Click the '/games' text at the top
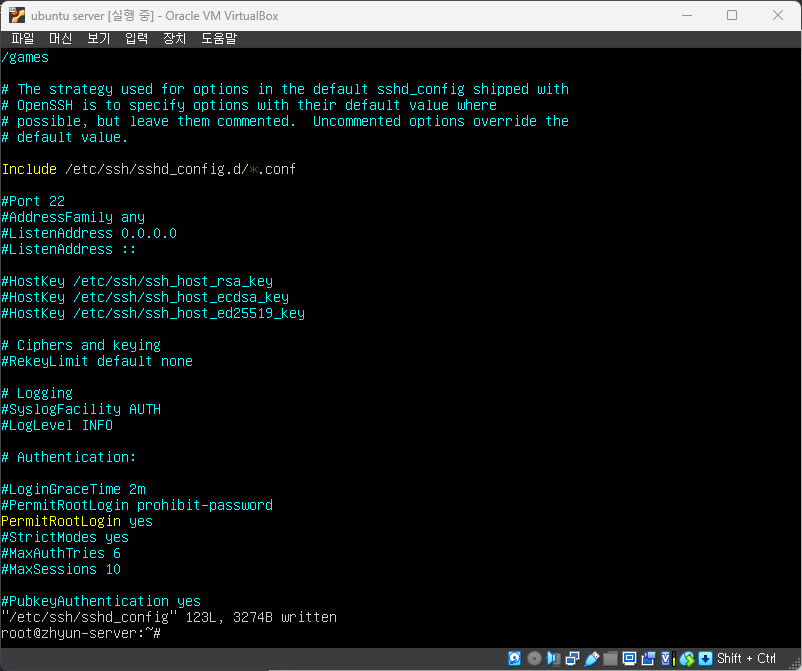 (25, 57)
